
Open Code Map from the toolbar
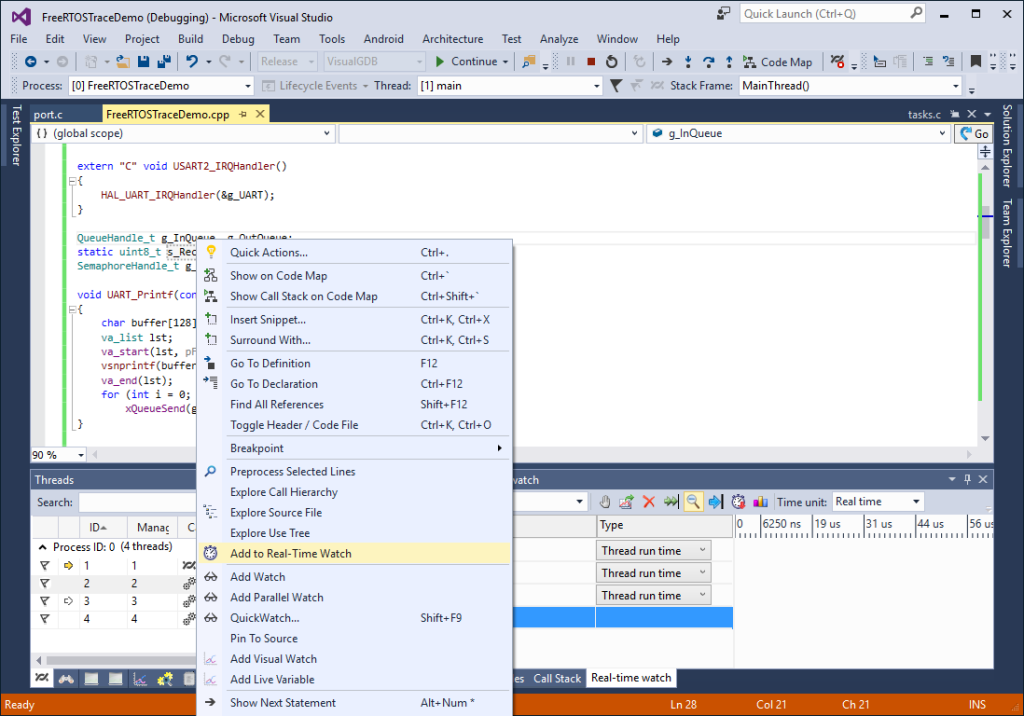[778, 62]
